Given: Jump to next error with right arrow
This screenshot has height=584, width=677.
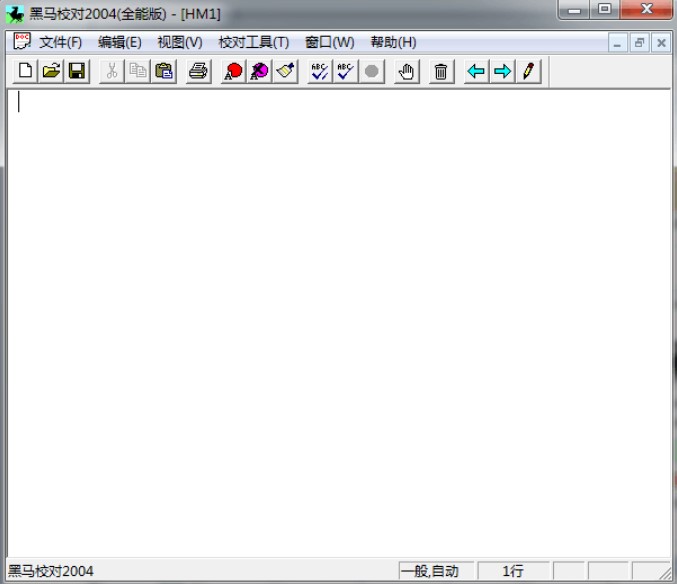Looking at the screenshot, I should (x=502, y=71).
